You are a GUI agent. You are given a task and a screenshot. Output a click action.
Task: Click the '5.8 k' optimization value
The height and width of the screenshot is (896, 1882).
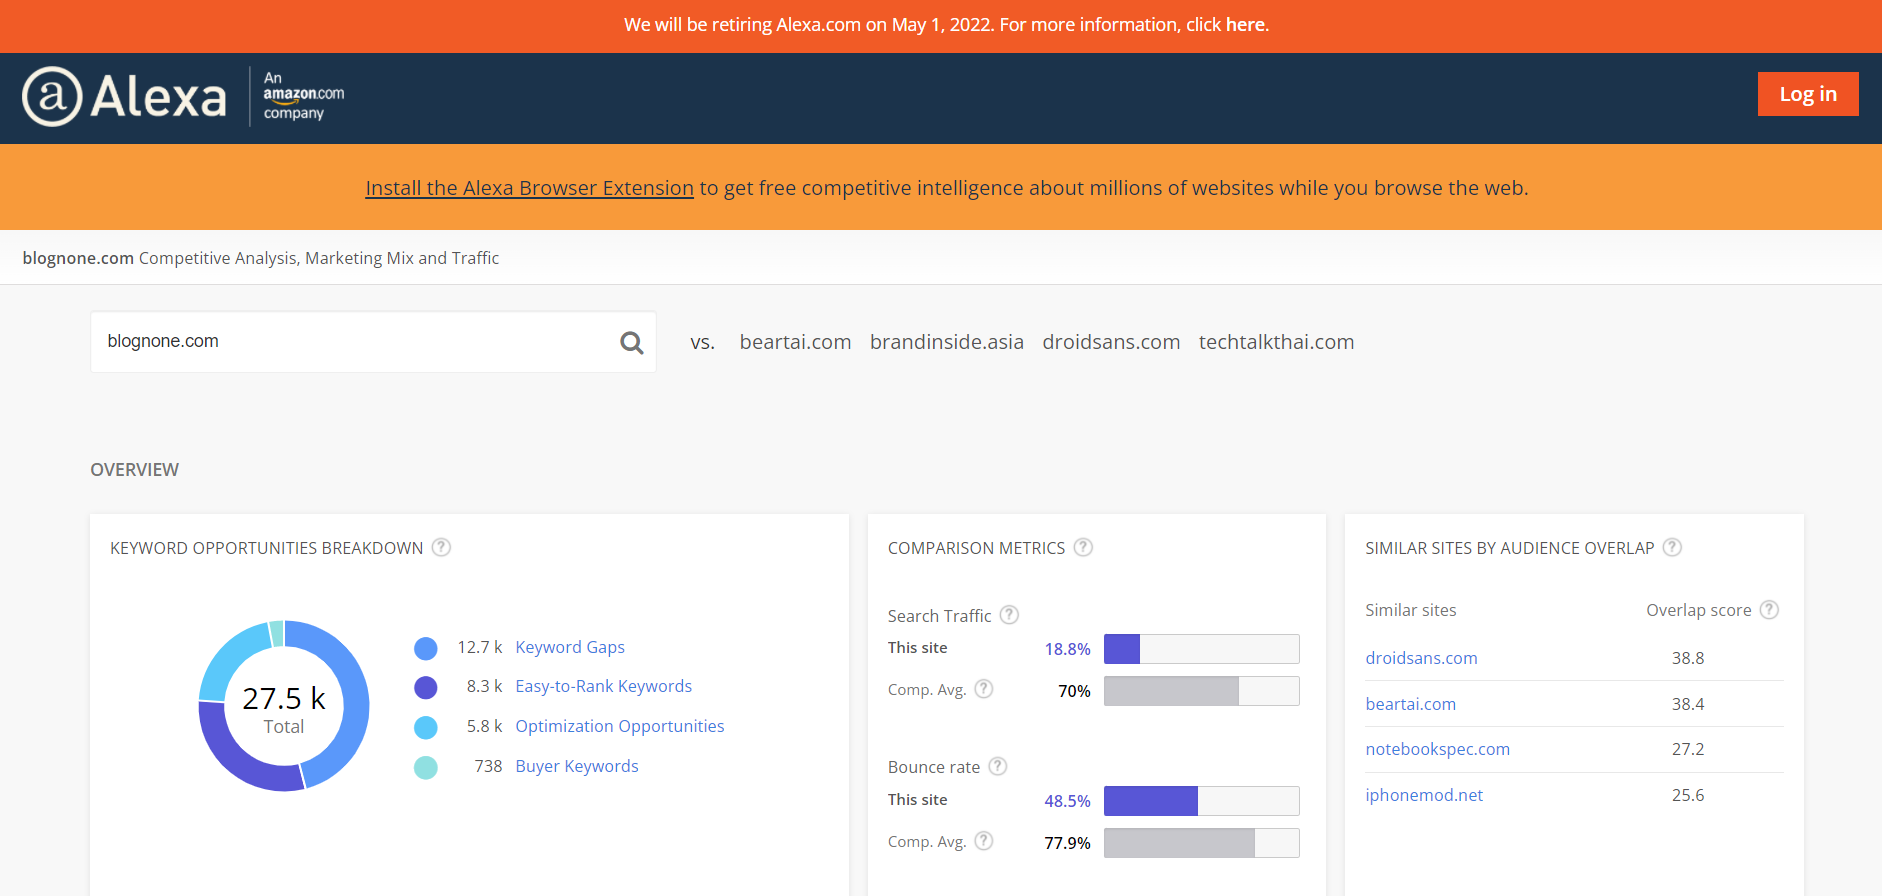[x=484, y=726]
